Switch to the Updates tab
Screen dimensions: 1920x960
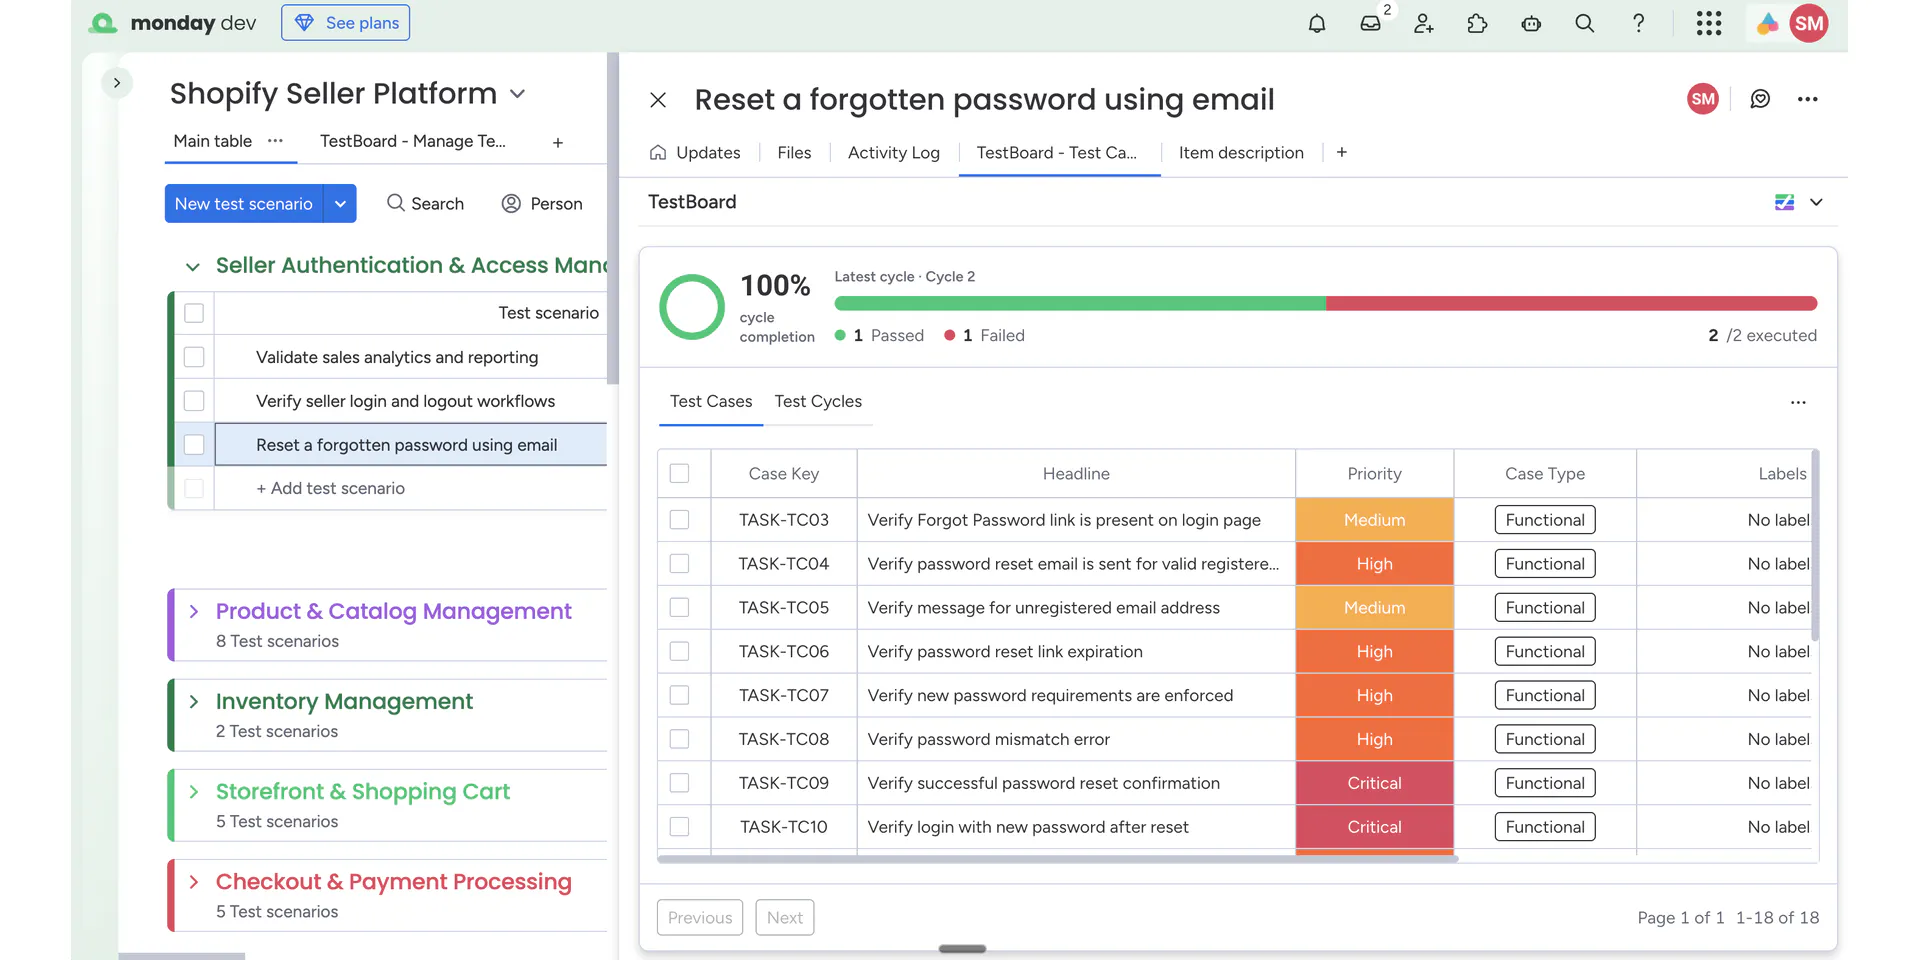[696, 152]
